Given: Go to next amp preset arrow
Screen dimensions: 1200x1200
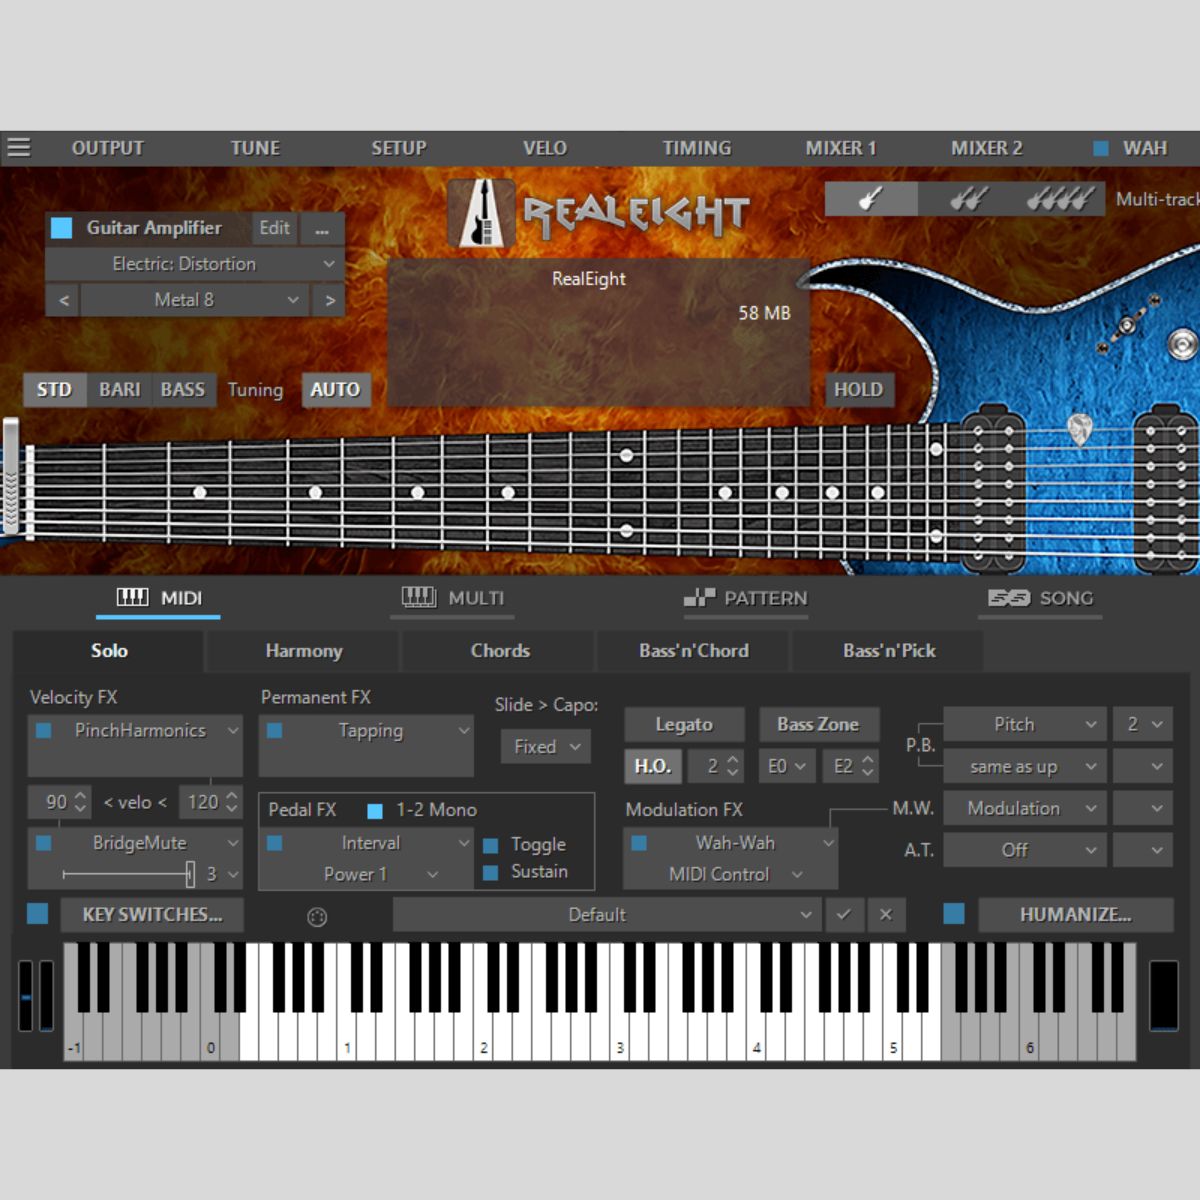Looking at the screenshot, I should click(x=330, y=300).
